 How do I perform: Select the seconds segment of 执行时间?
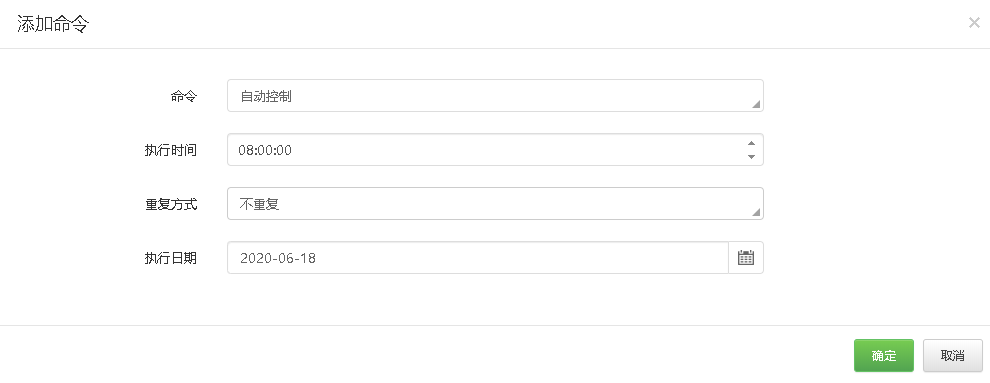[x=285, y=150]
